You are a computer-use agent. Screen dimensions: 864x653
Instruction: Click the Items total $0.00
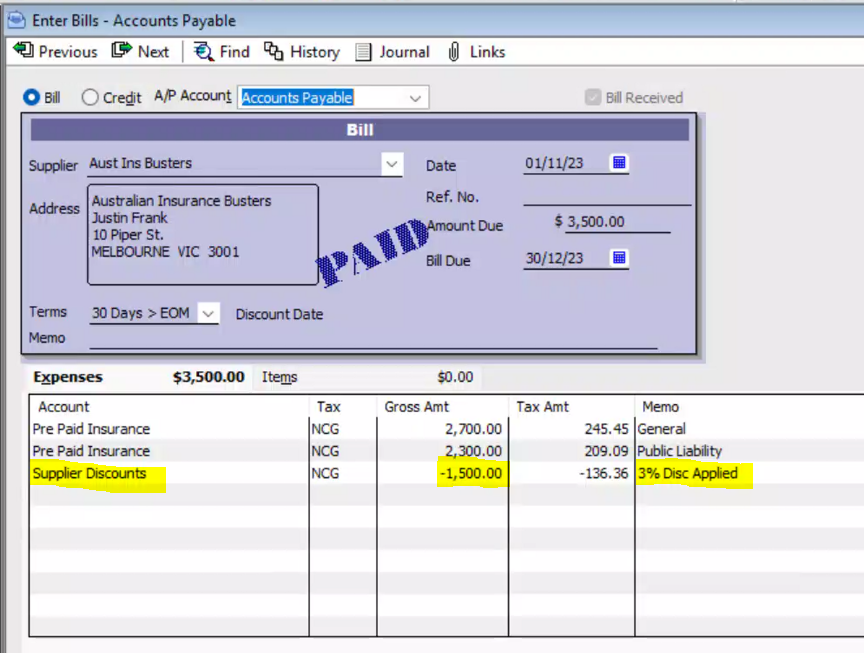coord(455,377)
